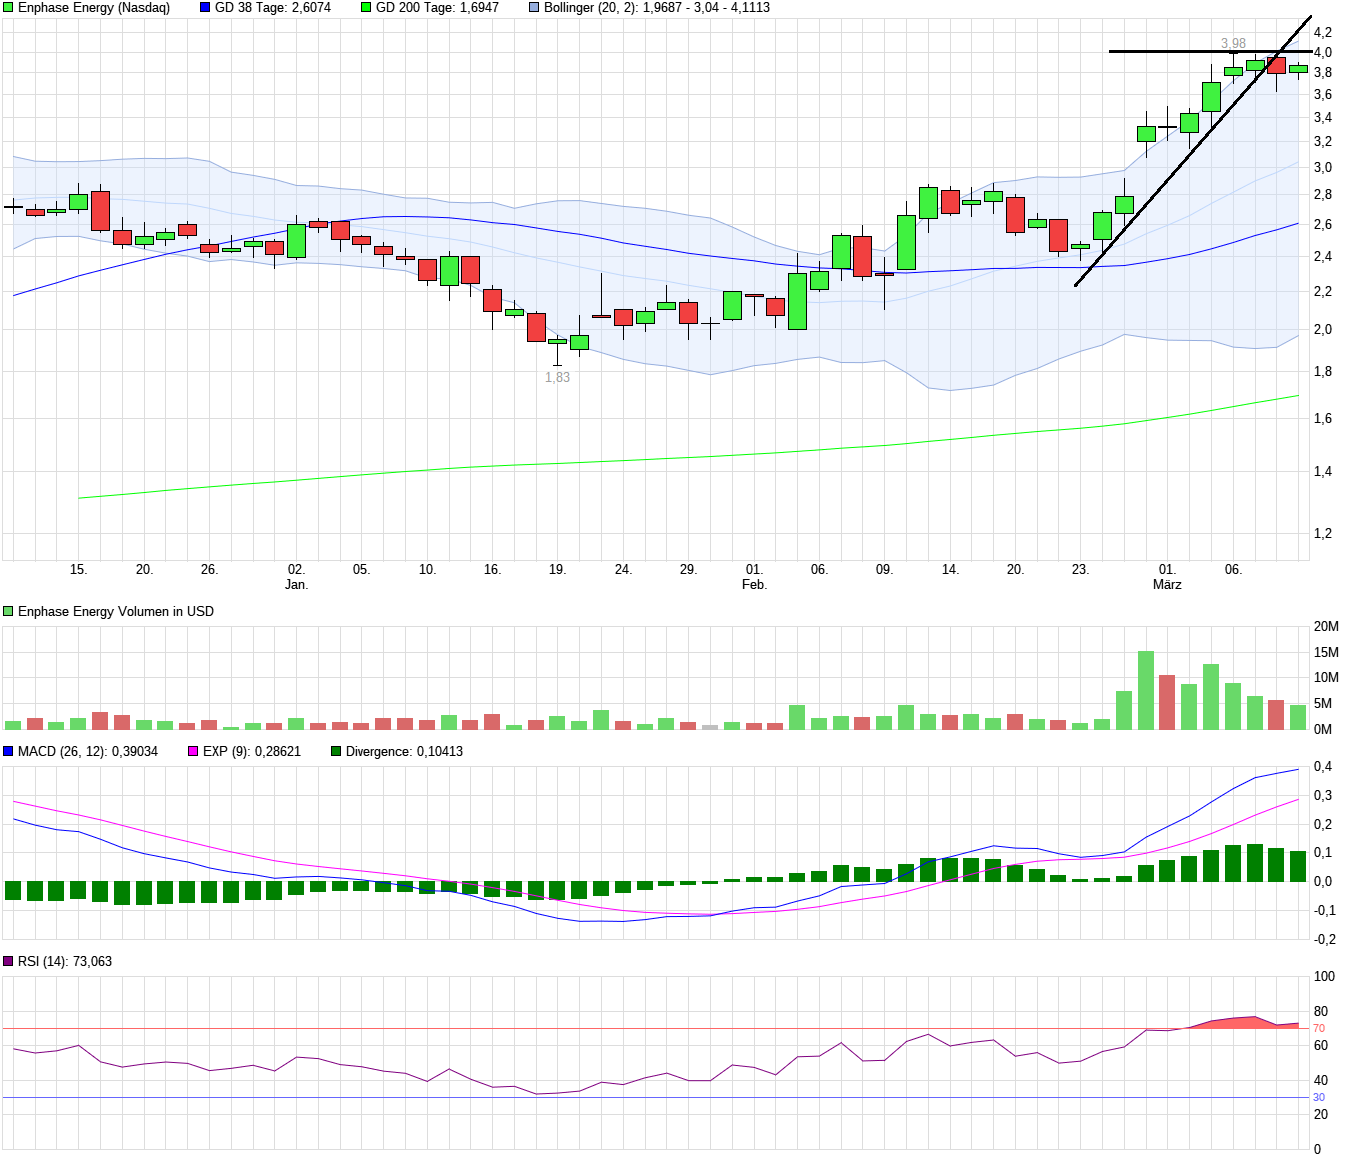Click the Enphase Energy legend color square

click(x=8, y=8)
